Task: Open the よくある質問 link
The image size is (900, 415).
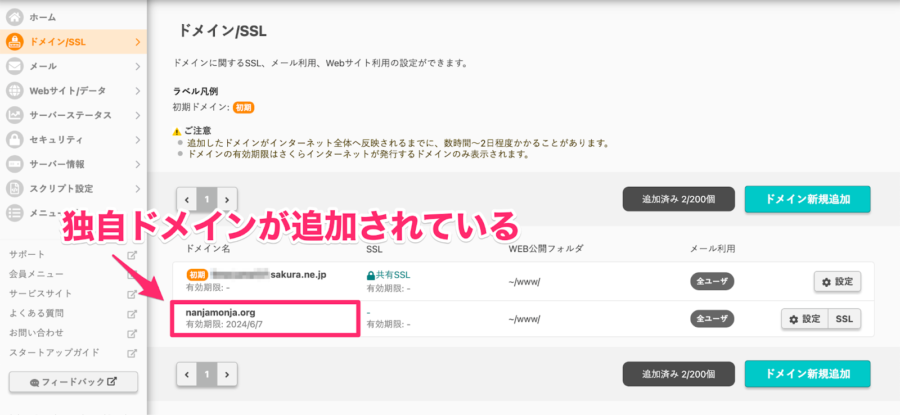Action: 37,313
